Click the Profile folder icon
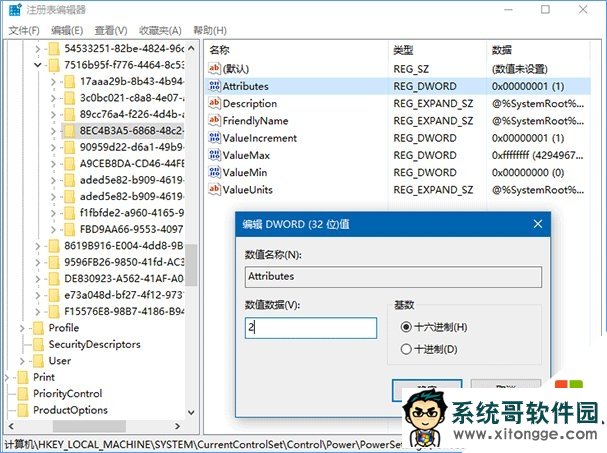607x453 pixels. [x=38, y=328]
